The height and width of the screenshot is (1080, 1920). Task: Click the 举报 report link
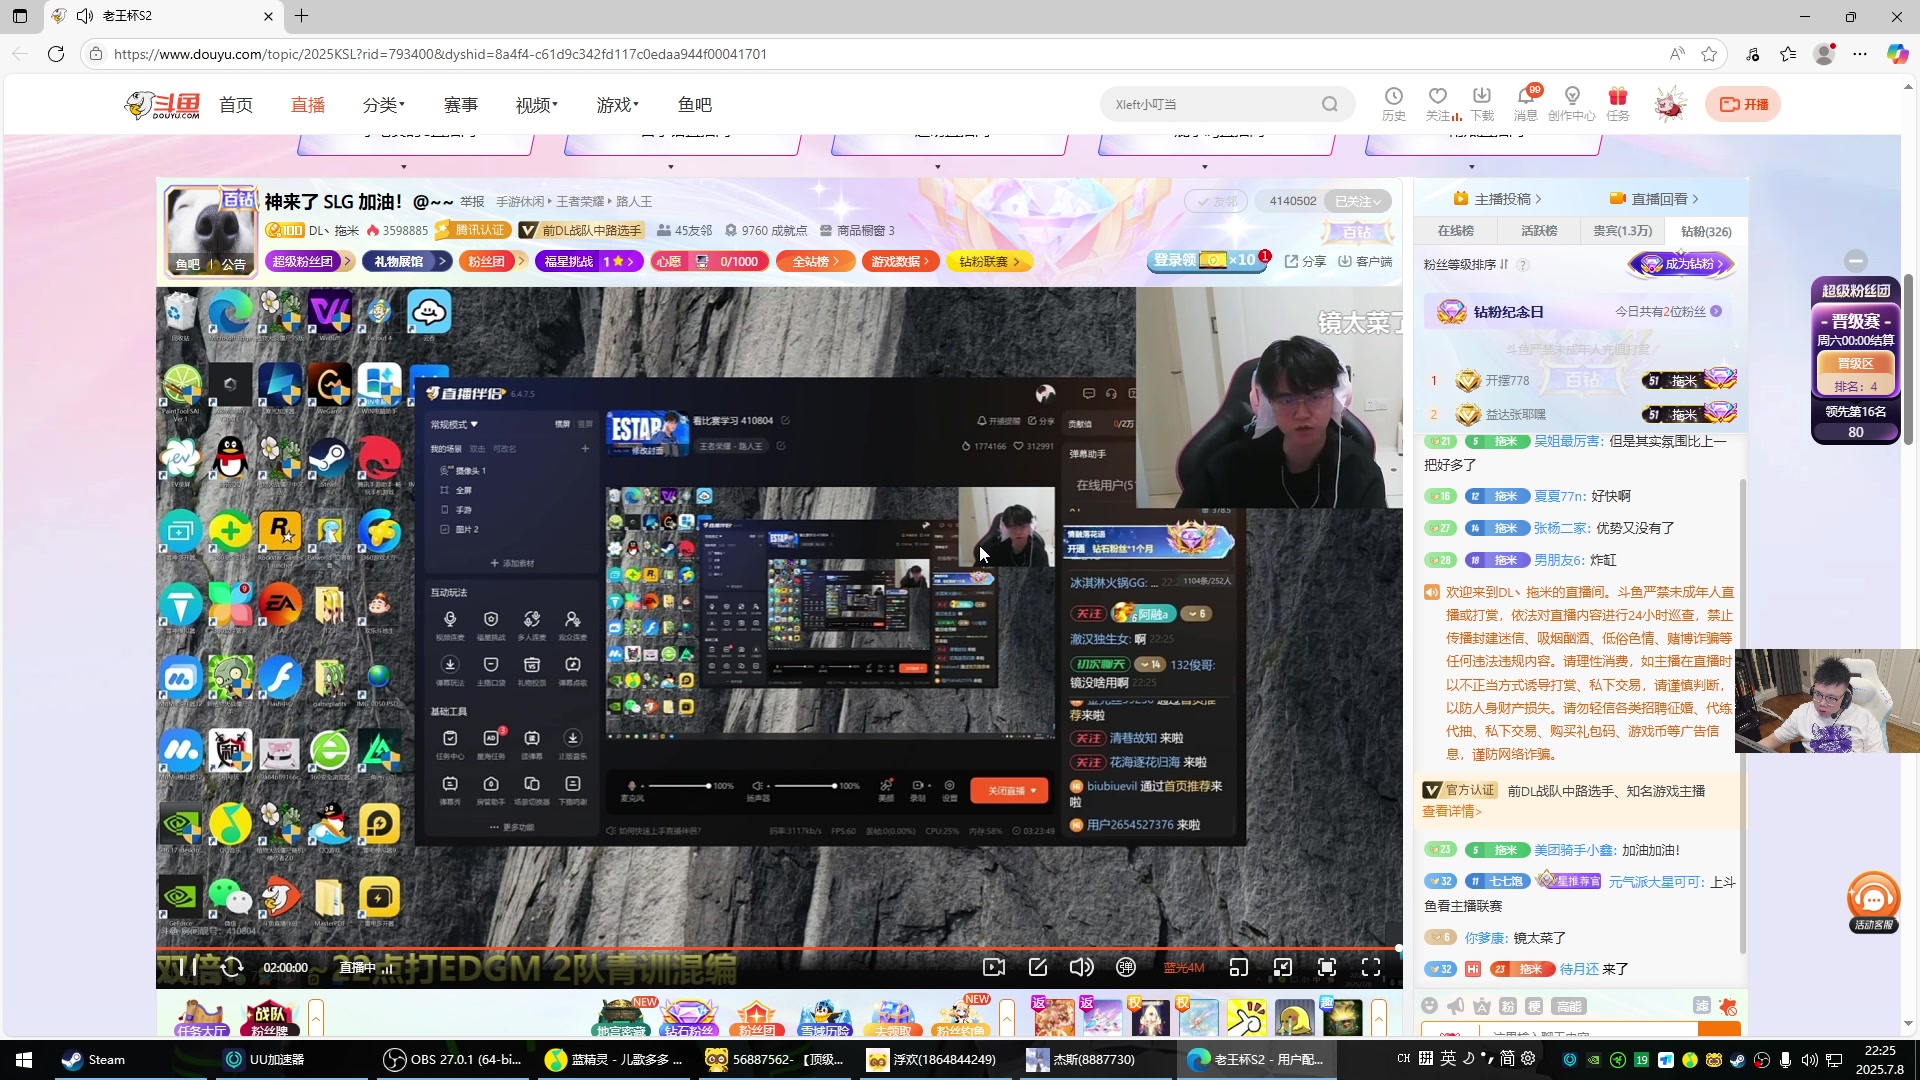coord(472,202)
